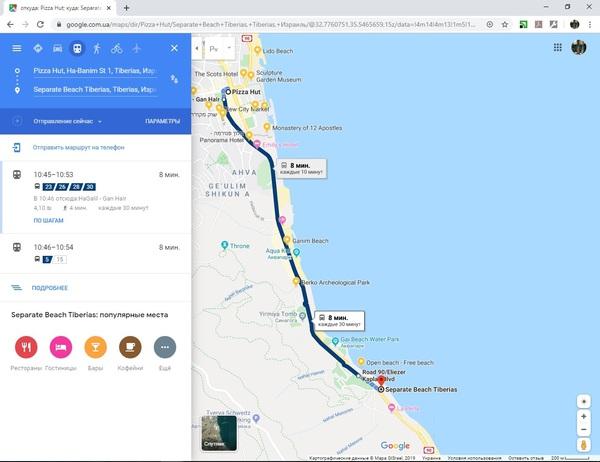Open the Google apps grid
This screenshot has height=462, width=600.
tap(558, 47)
